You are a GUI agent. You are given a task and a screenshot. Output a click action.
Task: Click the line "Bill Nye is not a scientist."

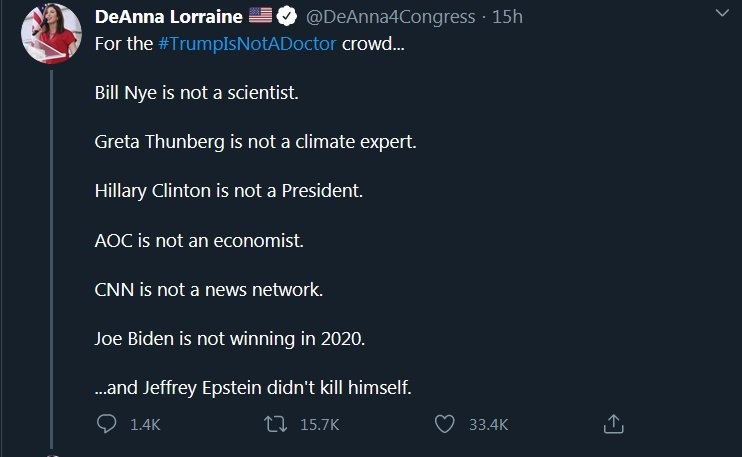[x=196, y=92]
